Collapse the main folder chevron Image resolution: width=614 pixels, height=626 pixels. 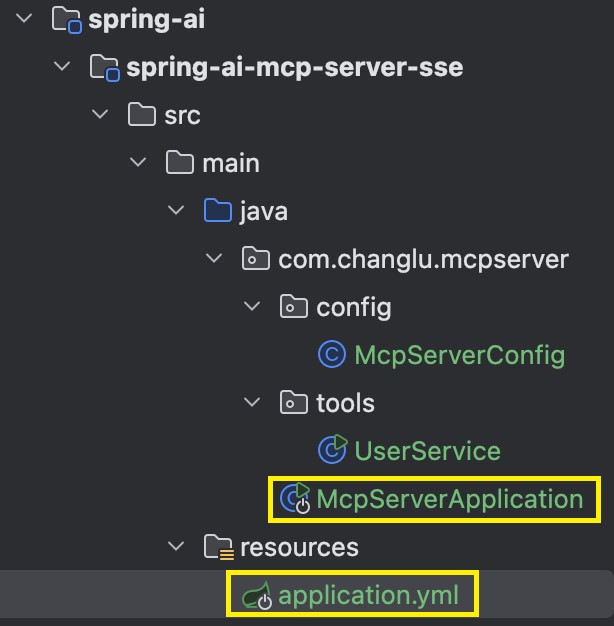(x=138, y=162)
